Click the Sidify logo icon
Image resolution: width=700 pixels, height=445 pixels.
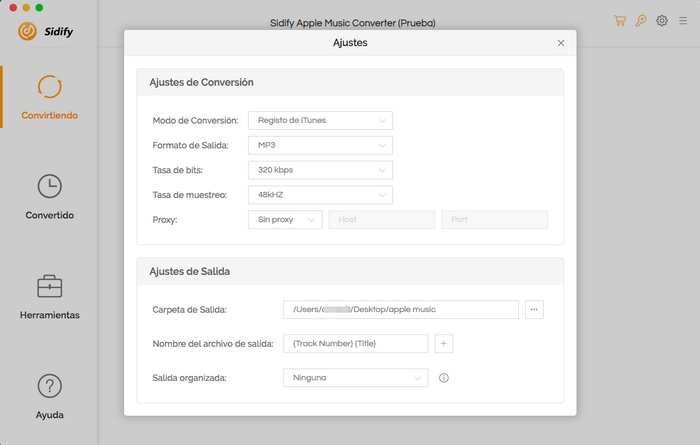pos(27,31)
